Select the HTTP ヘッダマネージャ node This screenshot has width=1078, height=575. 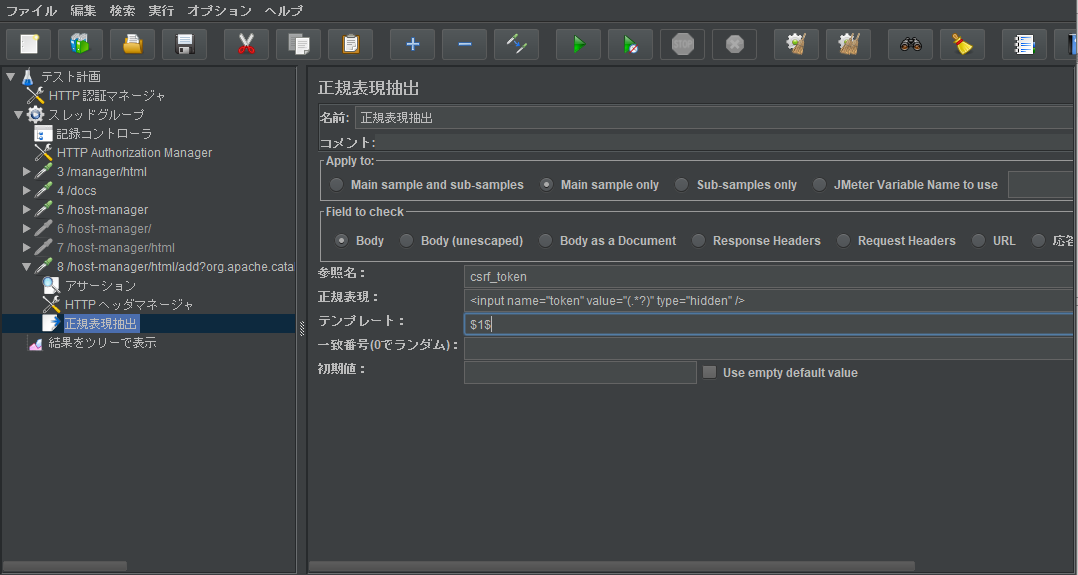pyautogui.click(x=129, y=305)
